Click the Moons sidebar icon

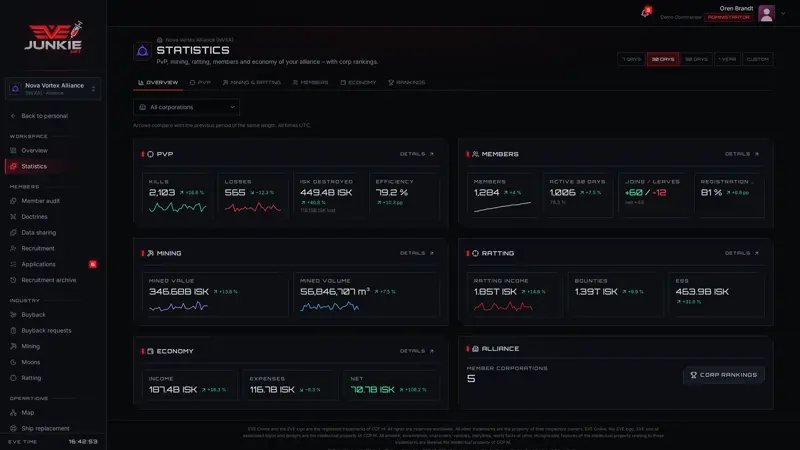click(13, 362)
